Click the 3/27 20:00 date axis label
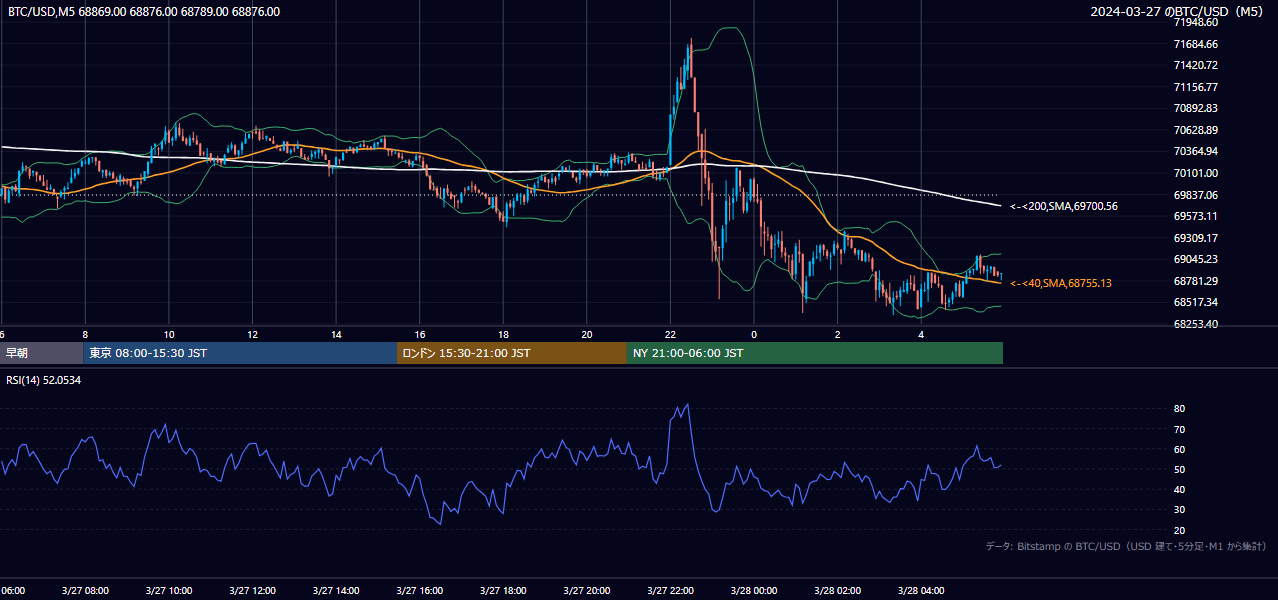Screen dimensions: 1278x600 [x=587, y=590]
